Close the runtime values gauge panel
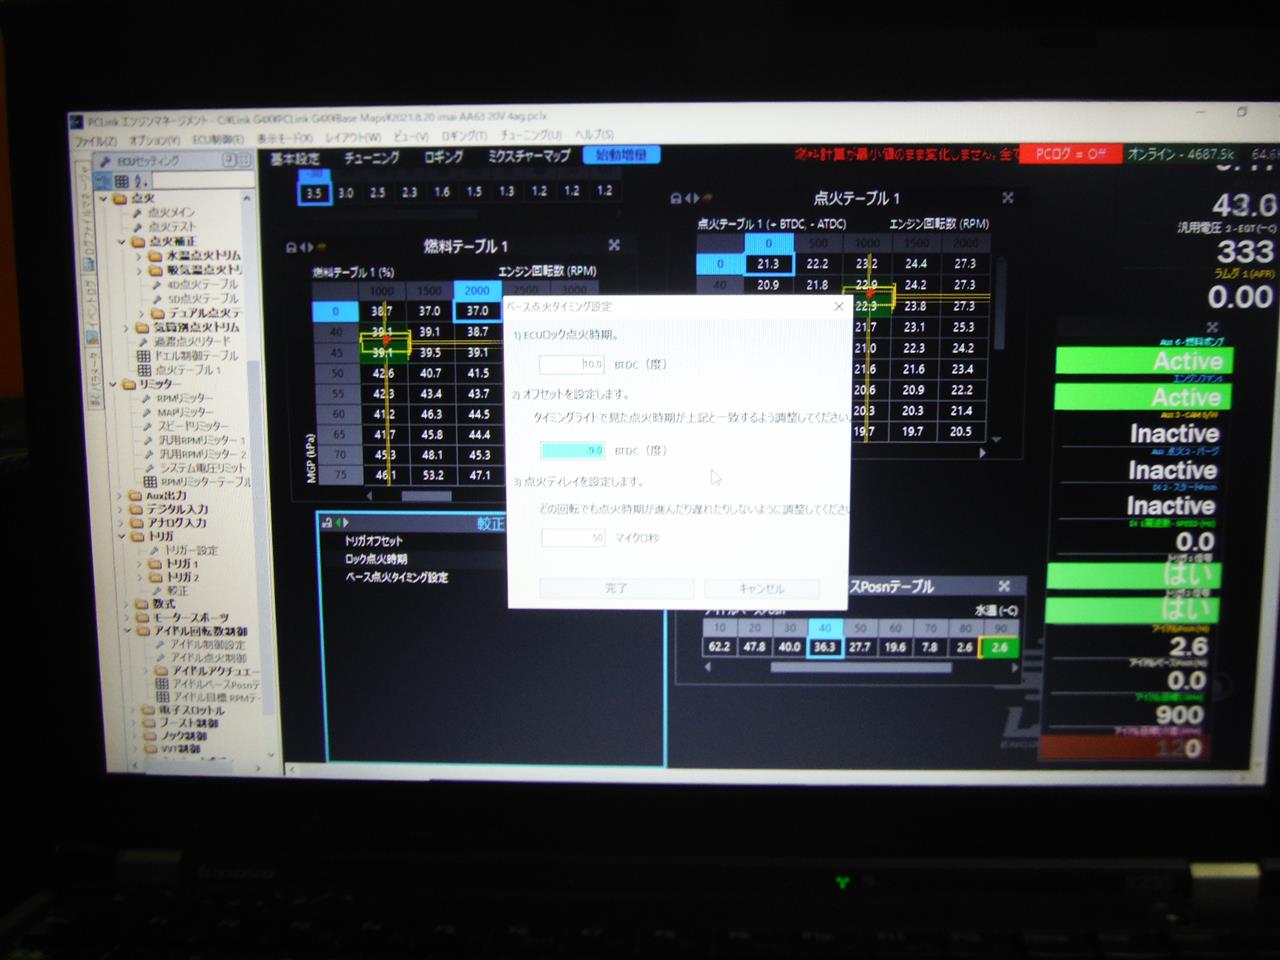Viewport: 1280px width, 960px height. pos(1212,327)
